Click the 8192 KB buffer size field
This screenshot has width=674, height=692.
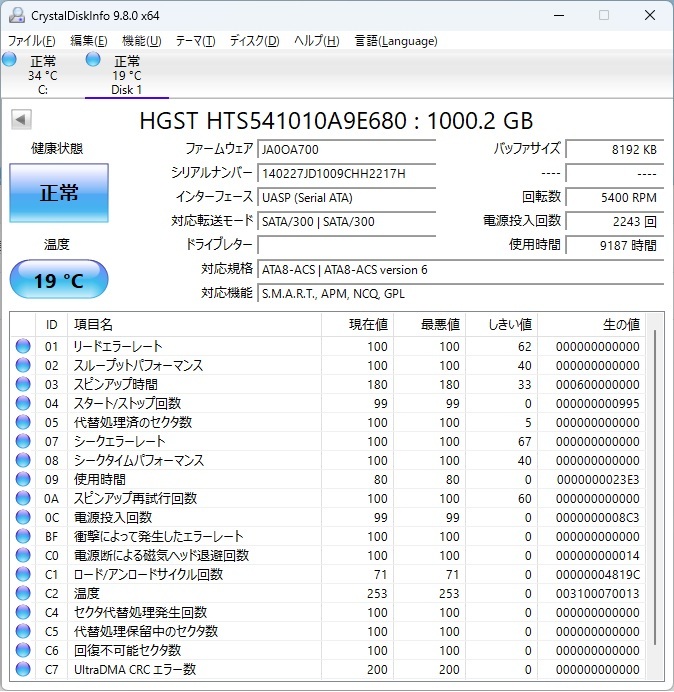coord(615,149)
